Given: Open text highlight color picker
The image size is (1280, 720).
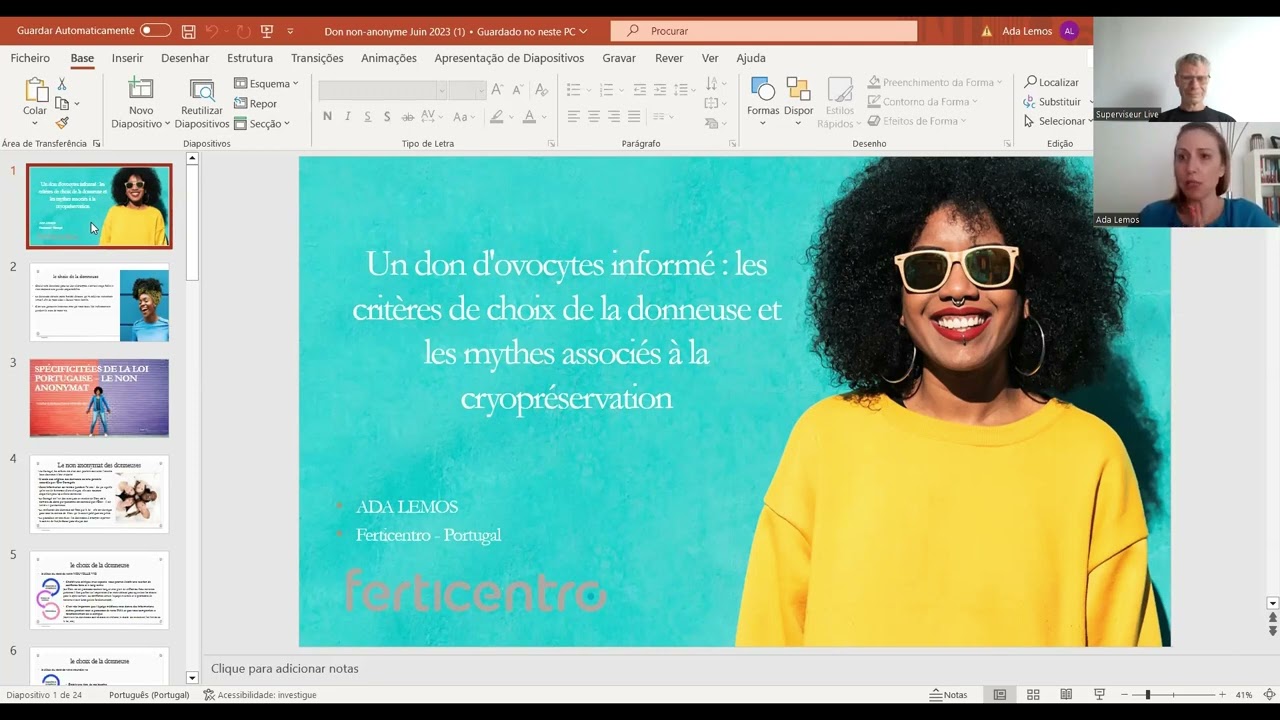Looking at the screenshot, I should pyautogui.click(x=496, y=117).
